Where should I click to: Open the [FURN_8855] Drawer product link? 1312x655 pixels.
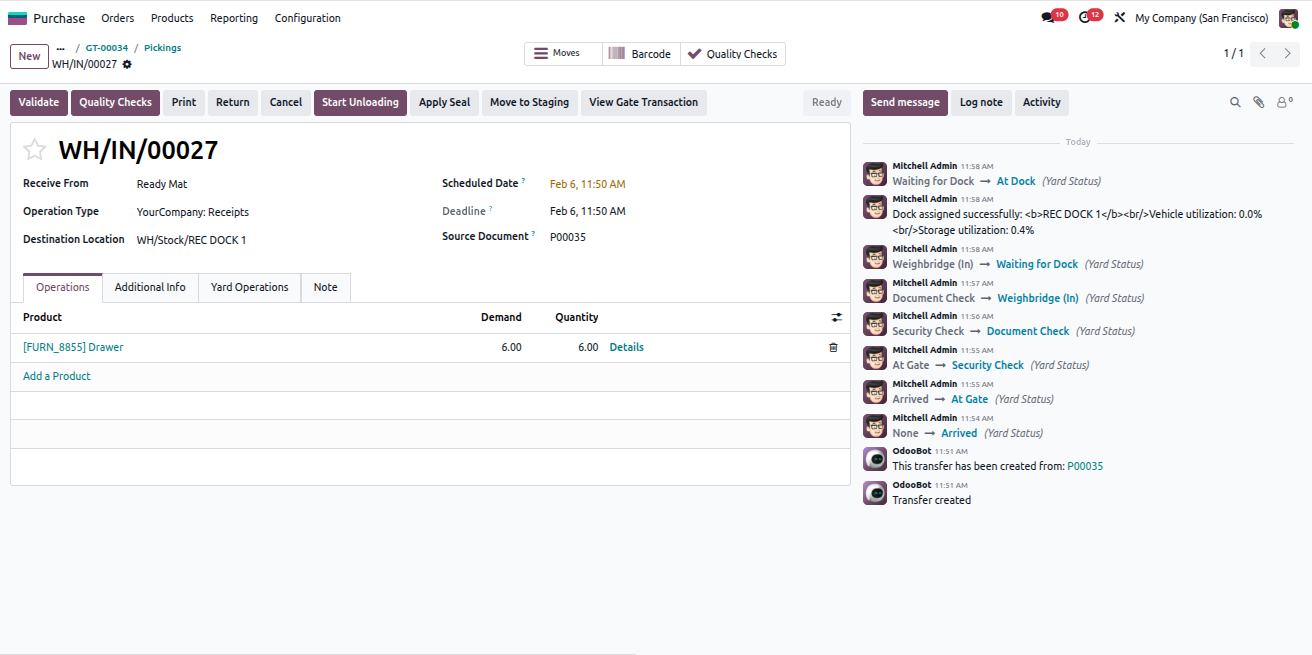(73, 347)
